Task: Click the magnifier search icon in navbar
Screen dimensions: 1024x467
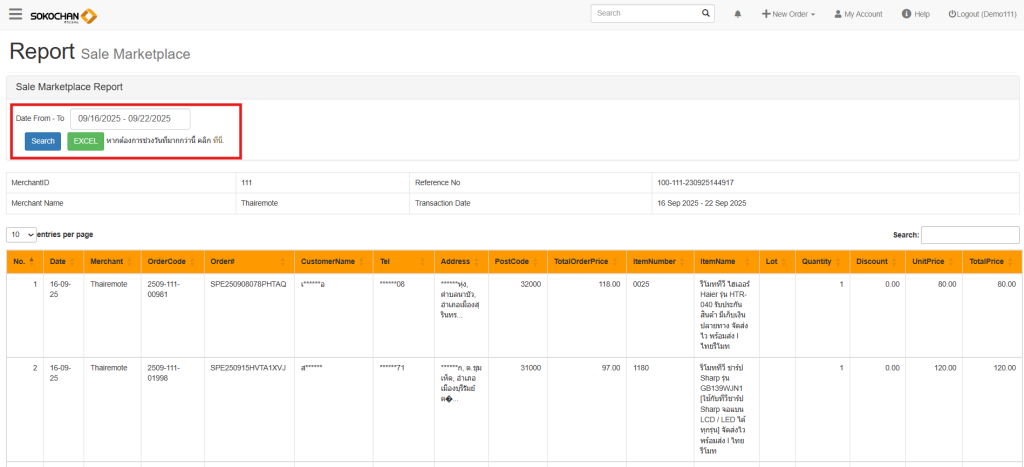Action: [706, 14]
